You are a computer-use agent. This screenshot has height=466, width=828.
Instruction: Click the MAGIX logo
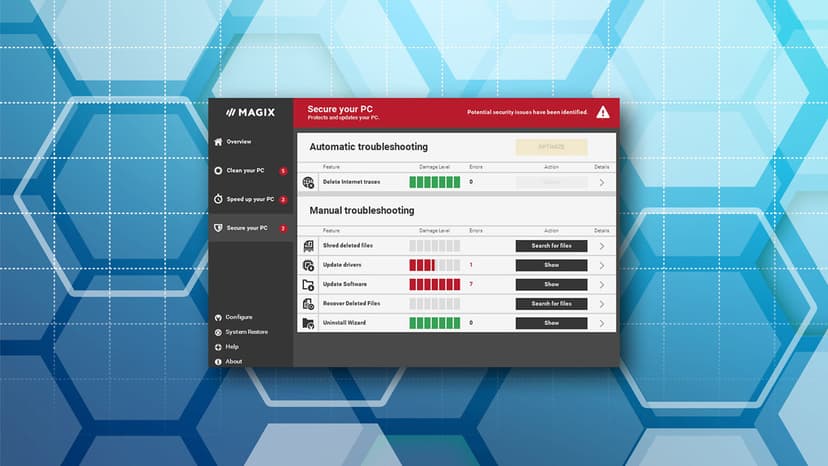click(x=250, y=113)
